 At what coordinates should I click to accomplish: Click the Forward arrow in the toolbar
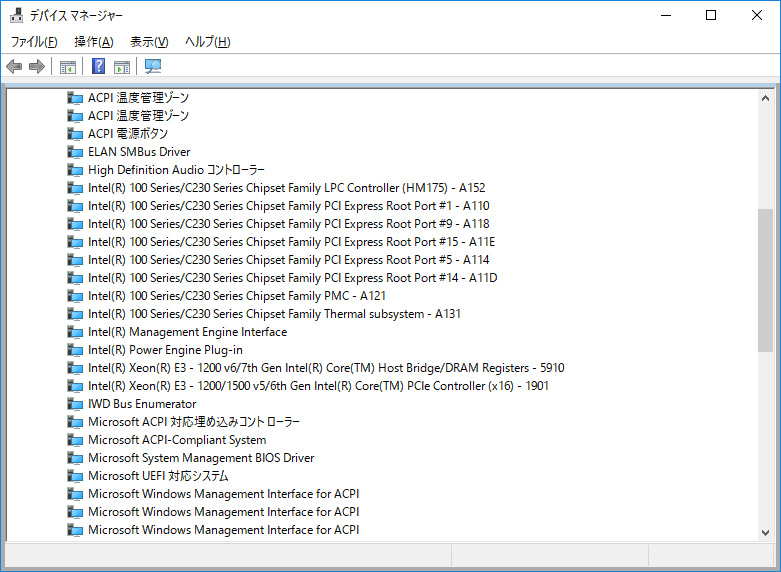37,67
